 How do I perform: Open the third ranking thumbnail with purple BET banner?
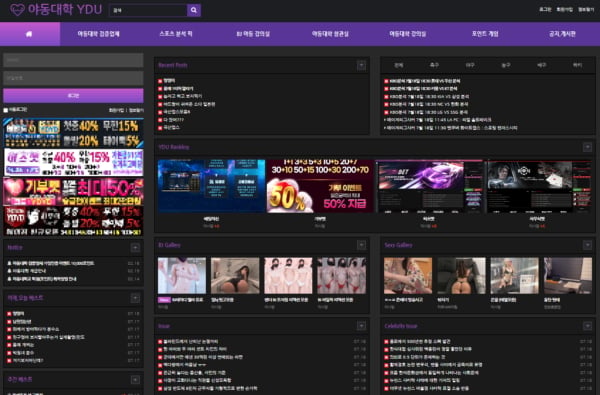pyautogui.click(x=429, y=186)
